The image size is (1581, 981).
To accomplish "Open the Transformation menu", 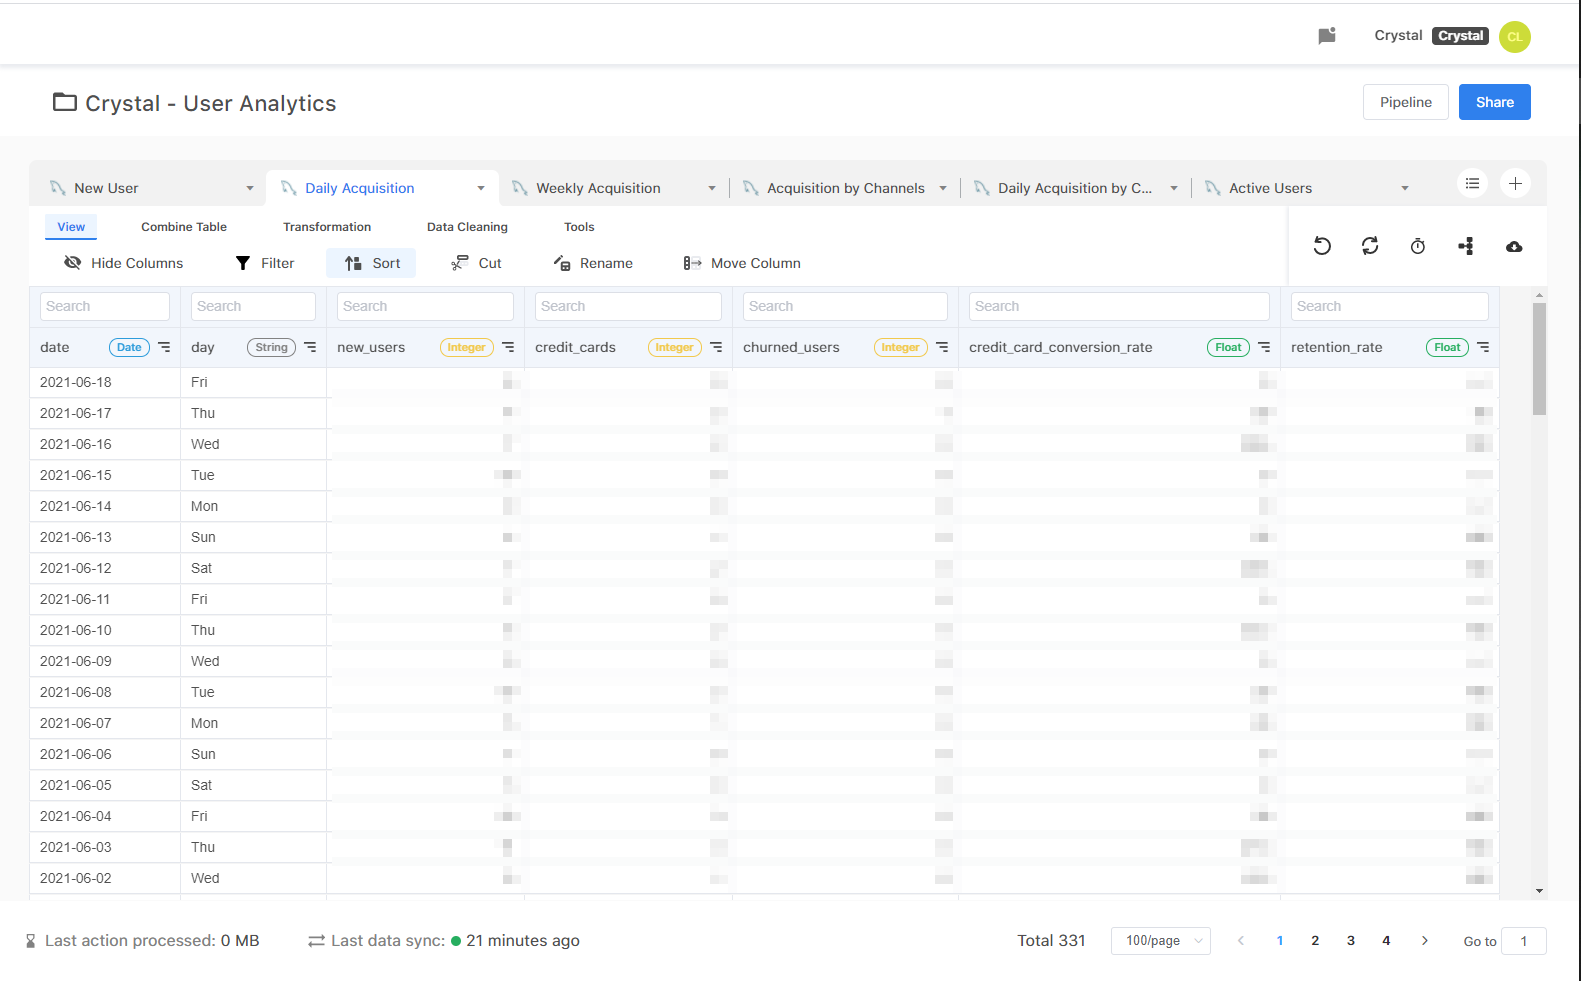I will [327, 227].
